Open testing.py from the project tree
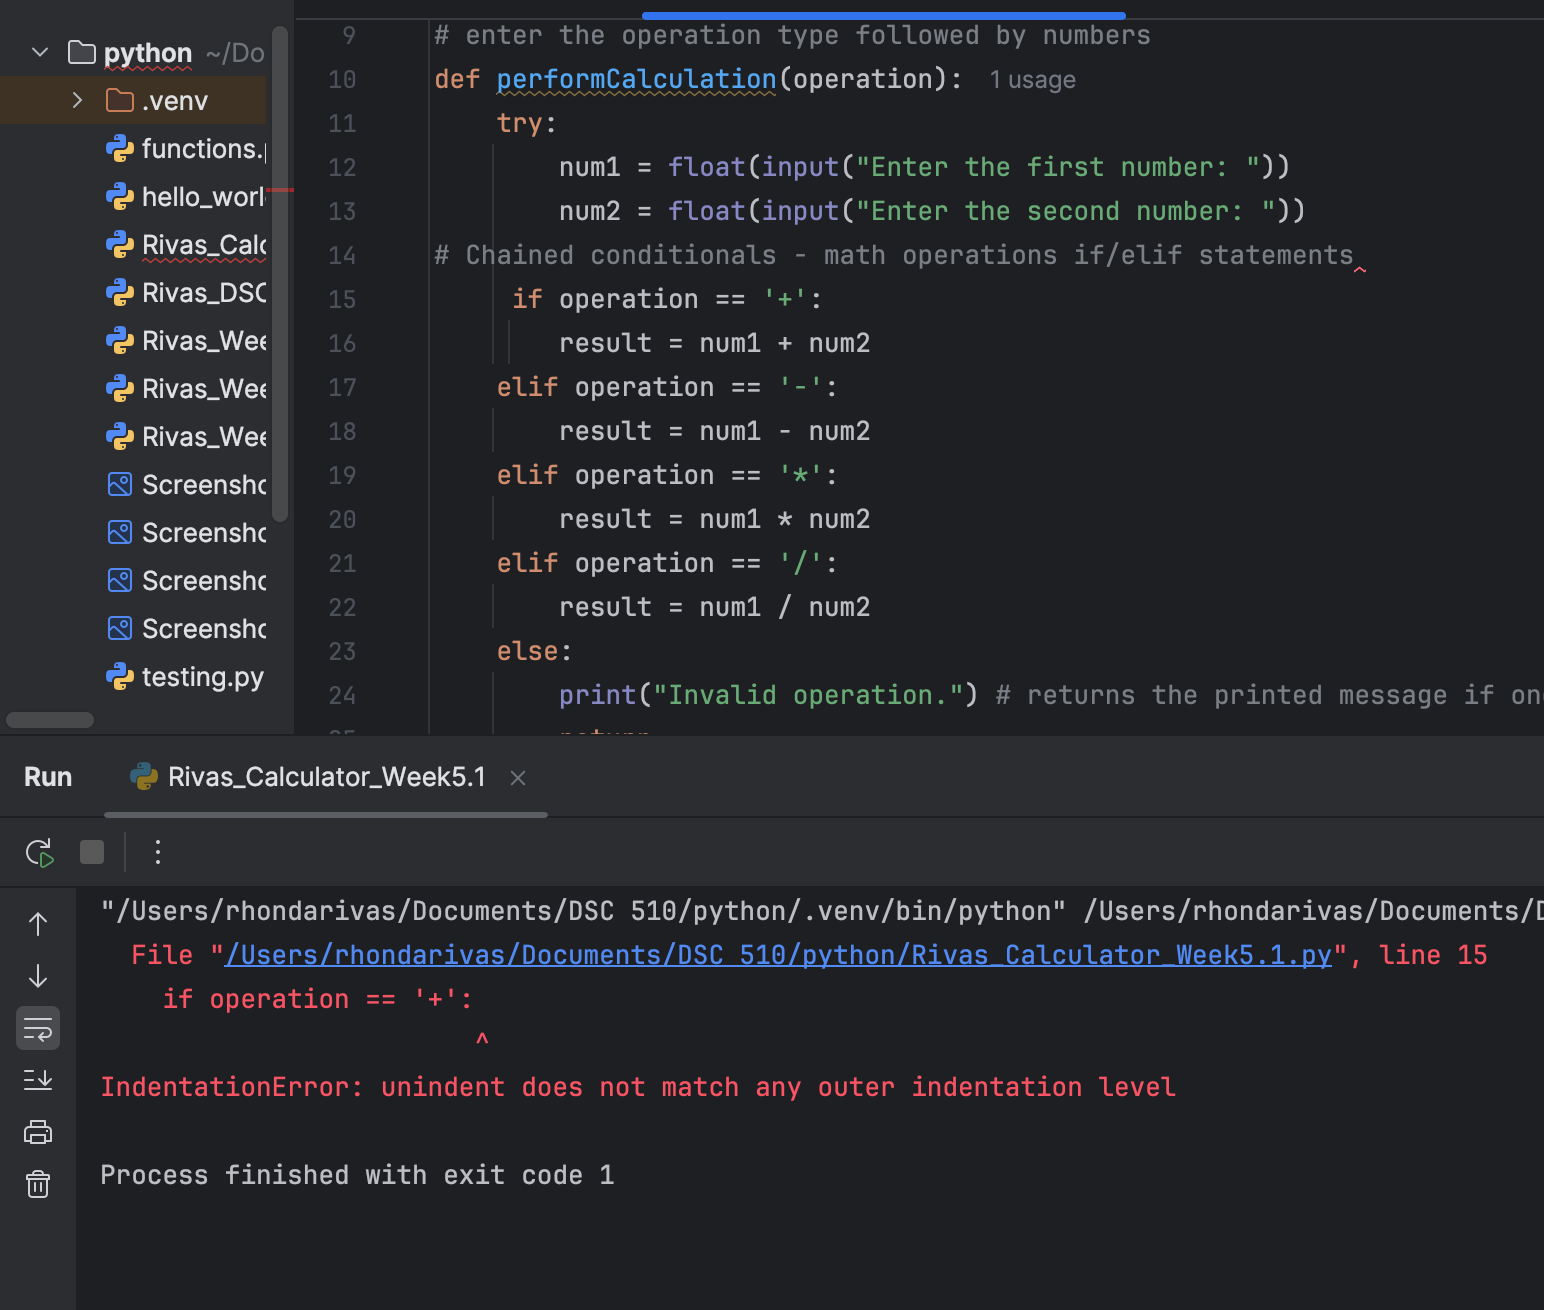 click(203, 677)
